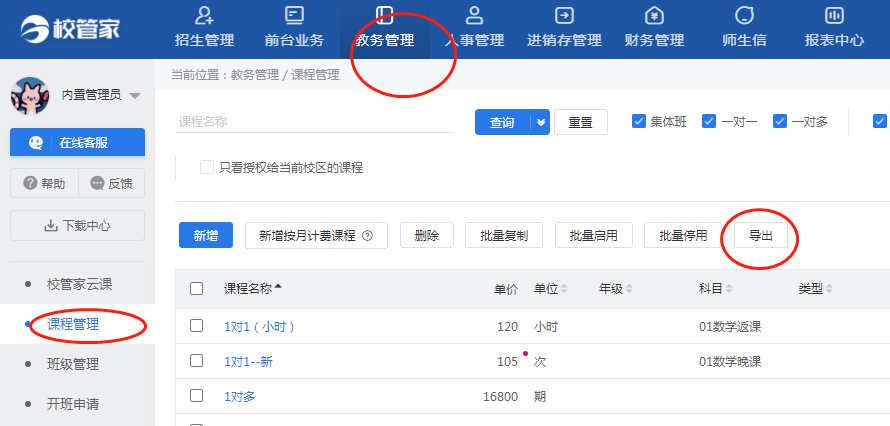Click the 招生管理 person-plus icon
The width and height of the screenshot is (890, 426).
click(204, 15)
